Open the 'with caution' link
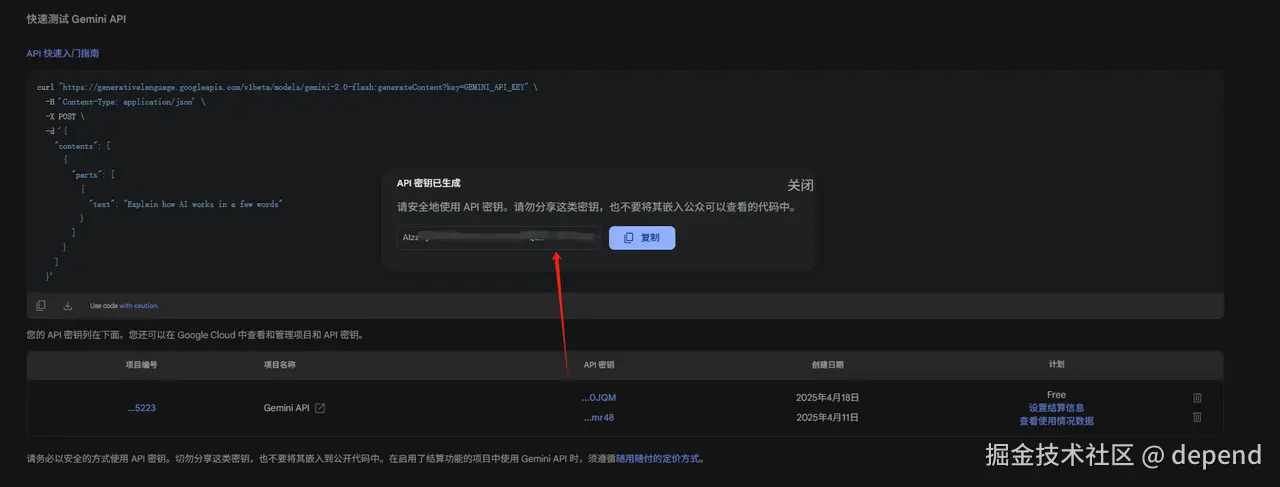This screenshot has height=487, width=1280. pyautogui.click(x=139, y=305)
